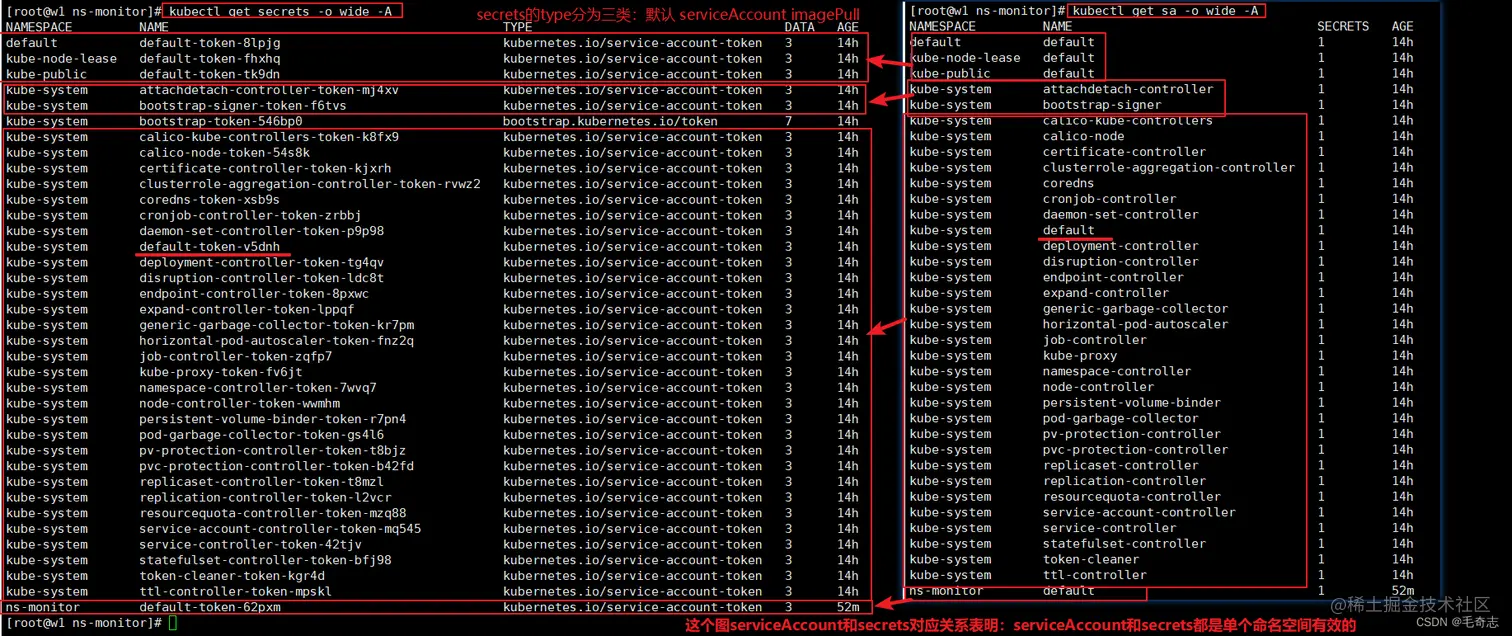Select coredns-token-xsb9s
Viewport: 1512px width, 636px height.
pos(210,200)
